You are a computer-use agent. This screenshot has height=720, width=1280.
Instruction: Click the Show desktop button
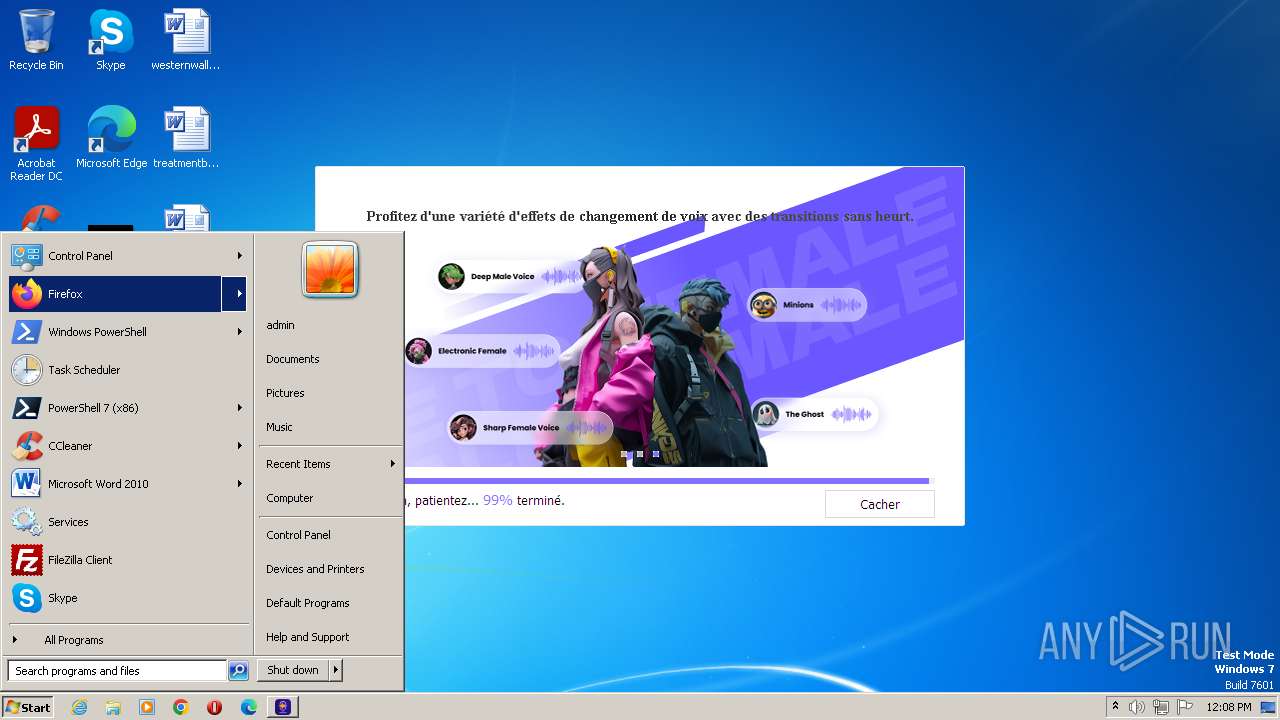(x=1269, y=707)
